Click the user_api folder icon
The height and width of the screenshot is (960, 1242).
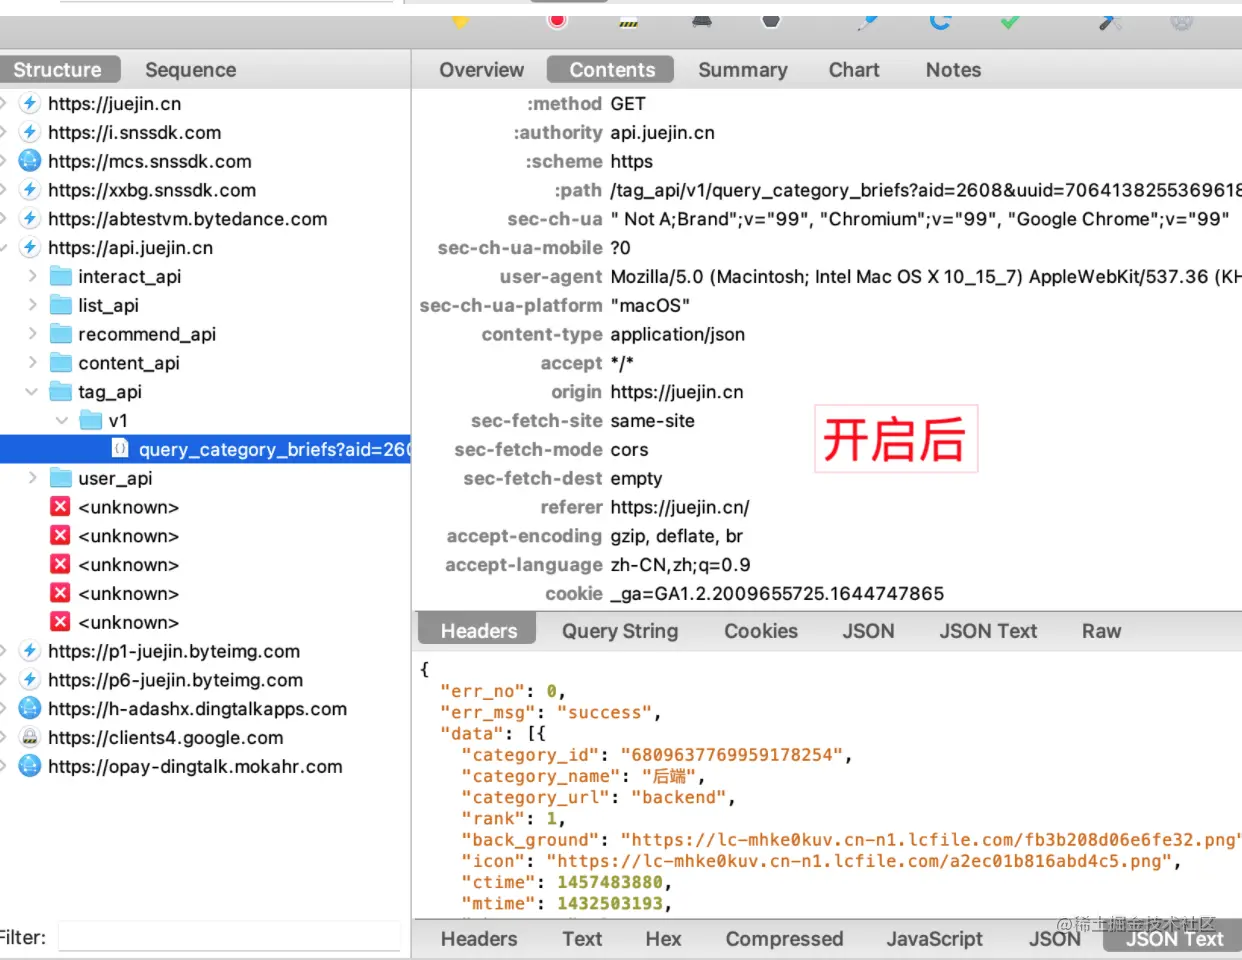pyautogui.click(x=61, y=478)
